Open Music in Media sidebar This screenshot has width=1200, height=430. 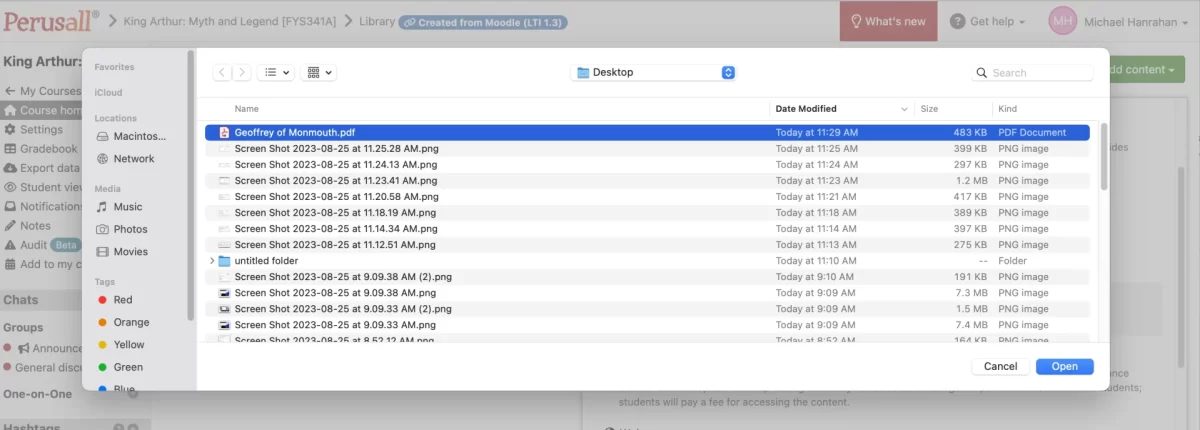pos(119,207)
